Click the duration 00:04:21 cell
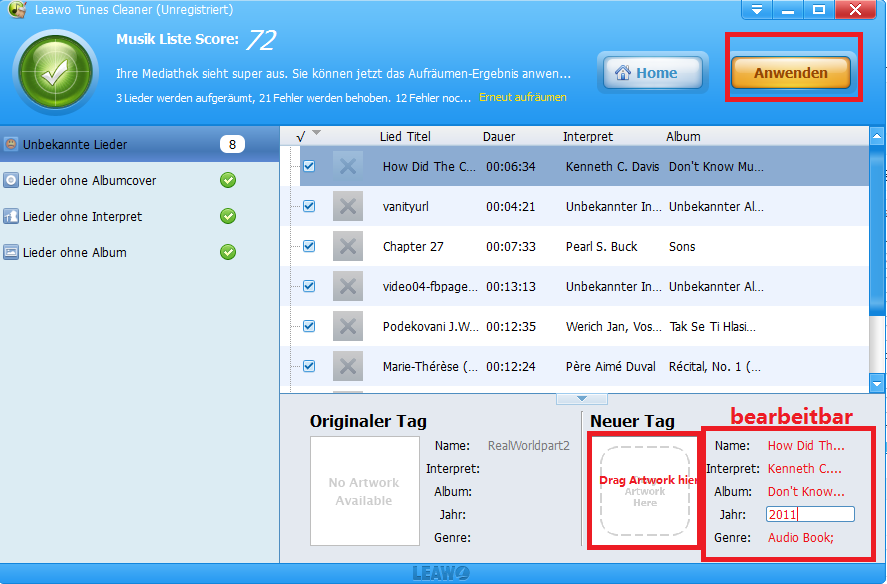 [x=510, y=207]
